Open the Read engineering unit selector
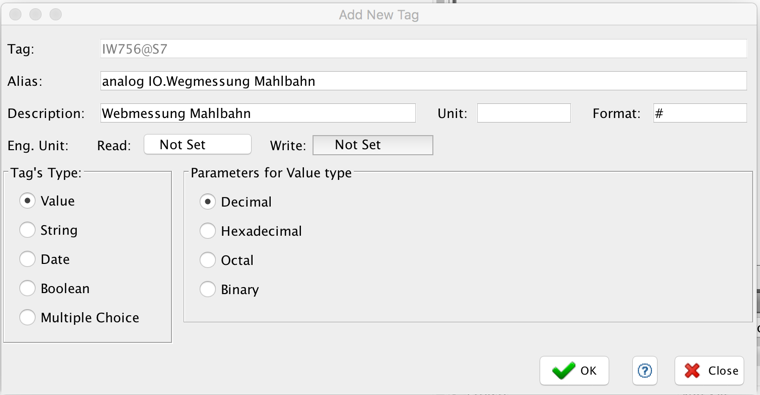The image size is (760, 395). point(197,145)
